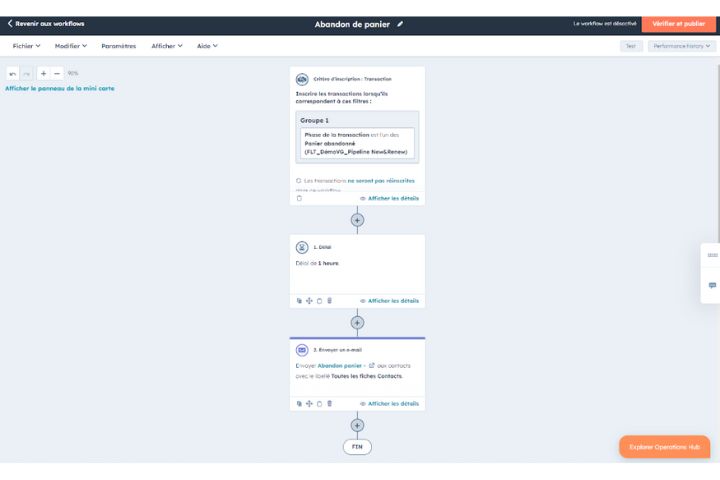
Task: Open the Fichier dropdown menu
Action: pyautogui.click(x=26, y=46)
